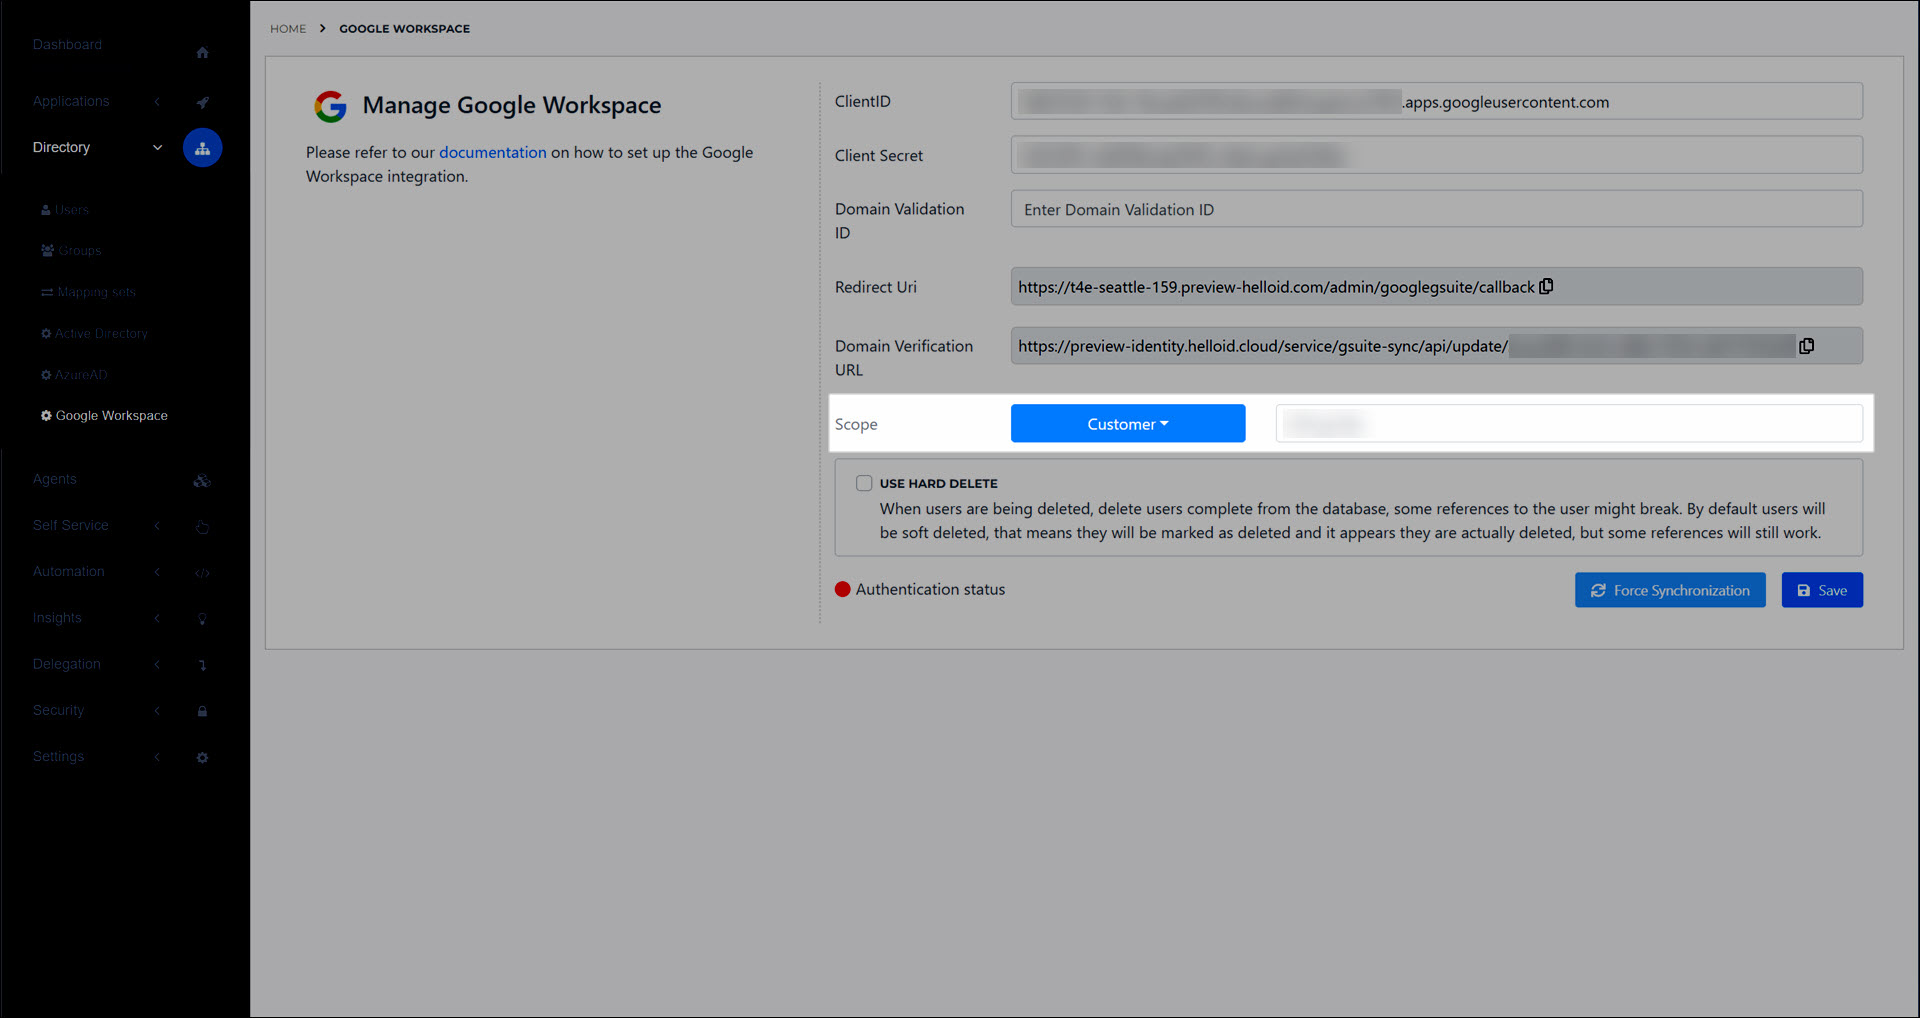Click the Domain Verification URL field

coord(1436,346)
